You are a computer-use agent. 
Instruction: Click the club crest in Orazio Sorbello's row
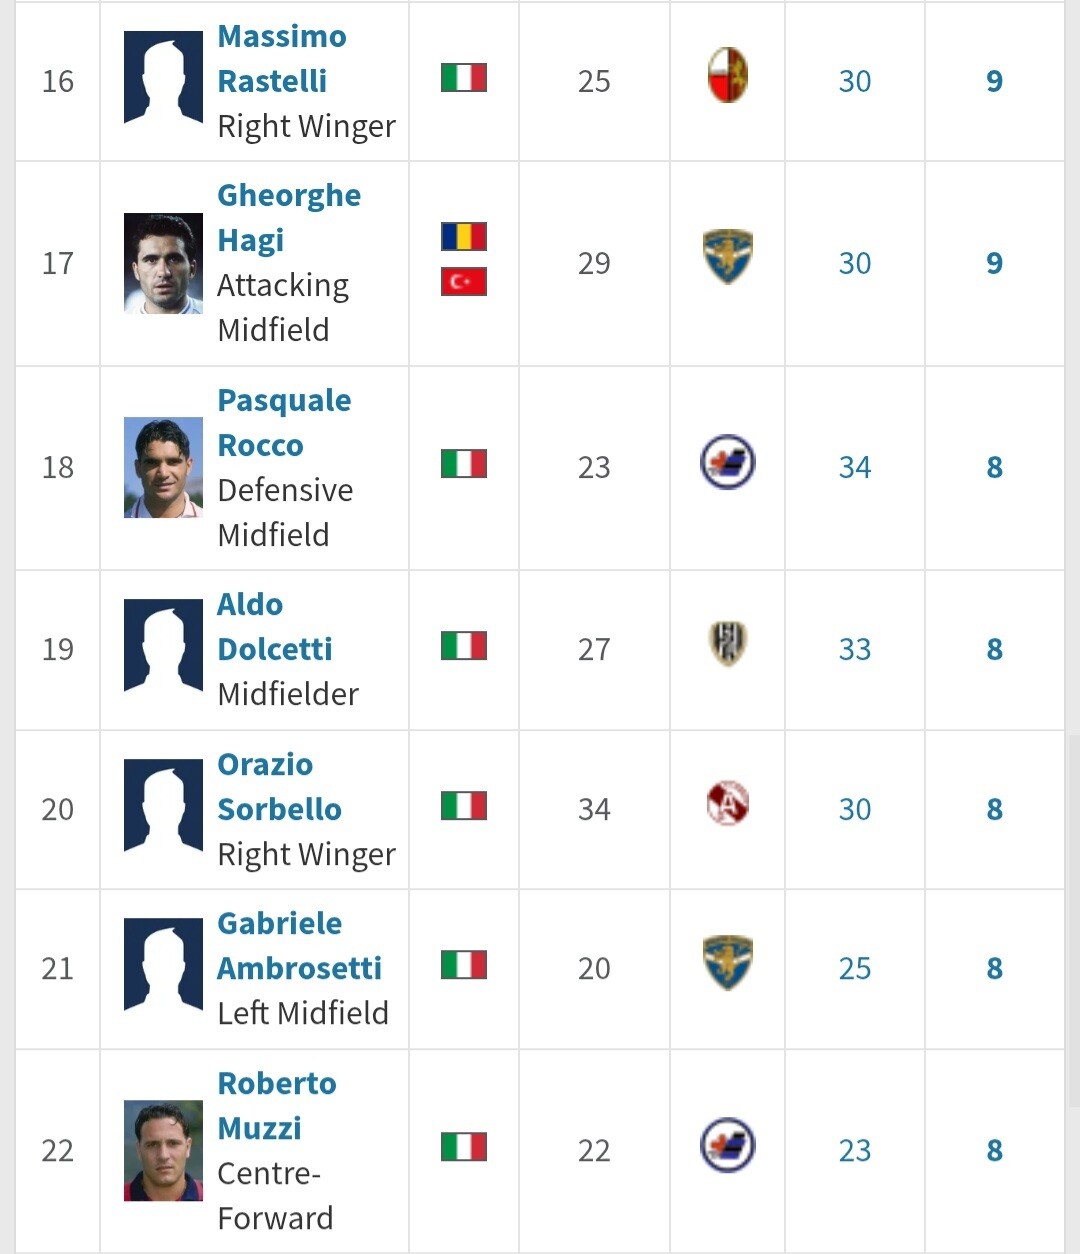[x=727, y=804]
